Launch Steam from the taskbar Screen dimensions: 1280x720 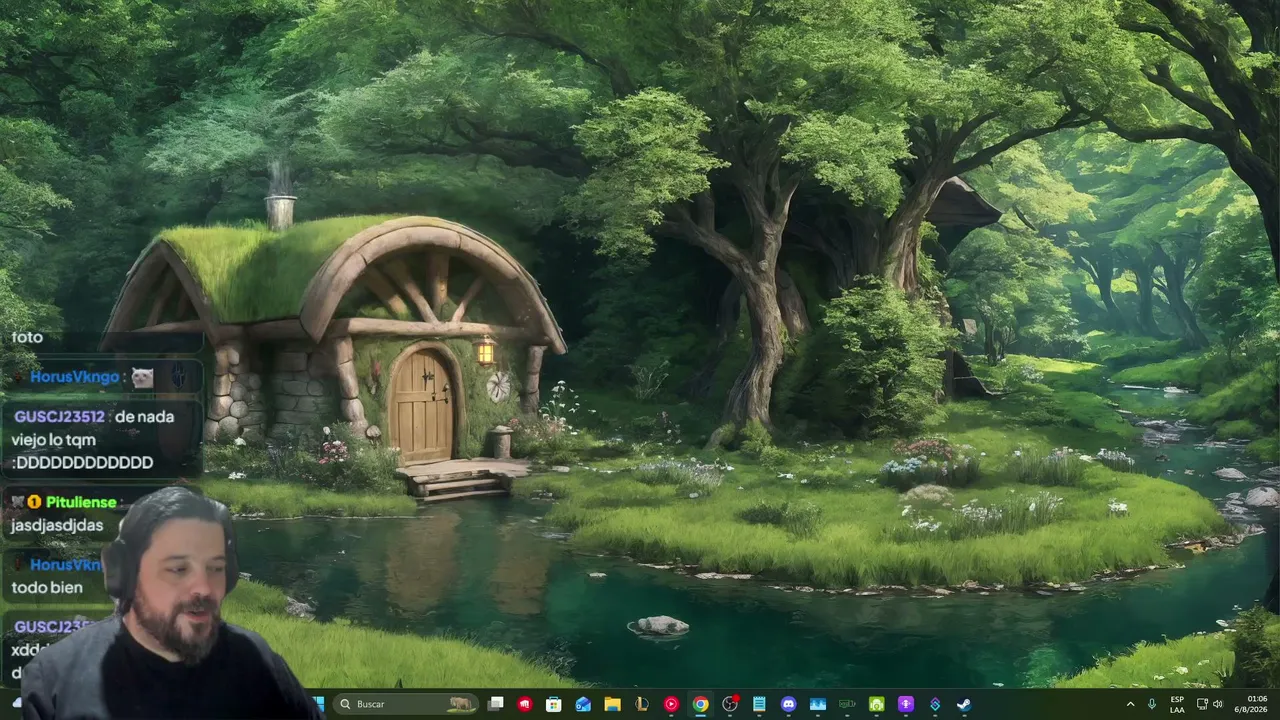coord(964,704)
